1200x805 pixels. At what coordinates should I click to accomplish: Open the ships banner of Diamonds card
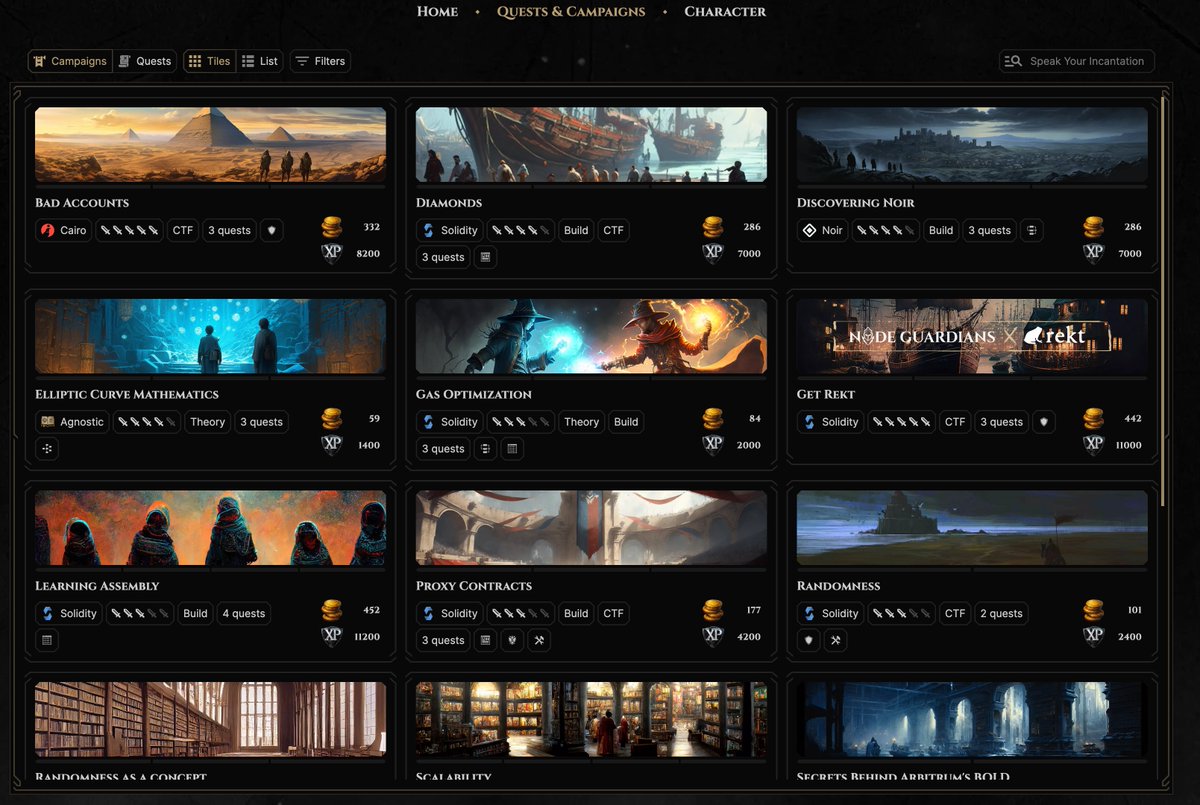591,145
